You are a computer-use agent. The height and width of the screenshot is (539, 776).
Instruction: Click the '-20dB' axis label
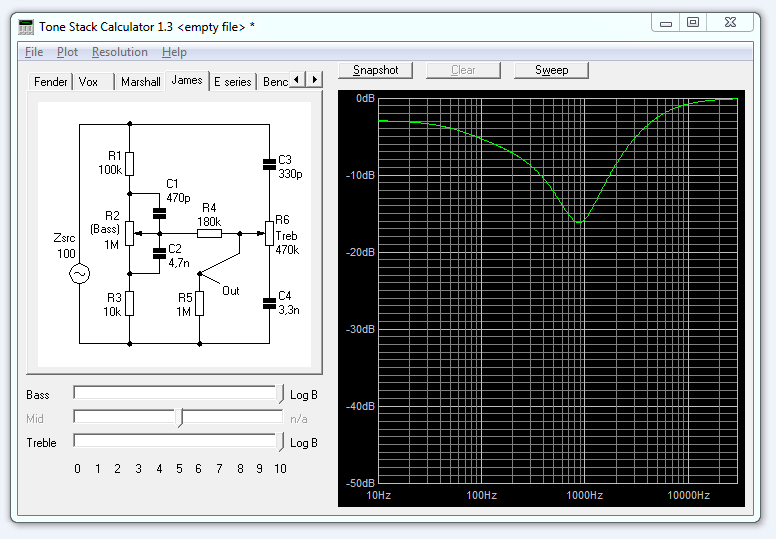point(360,252)
